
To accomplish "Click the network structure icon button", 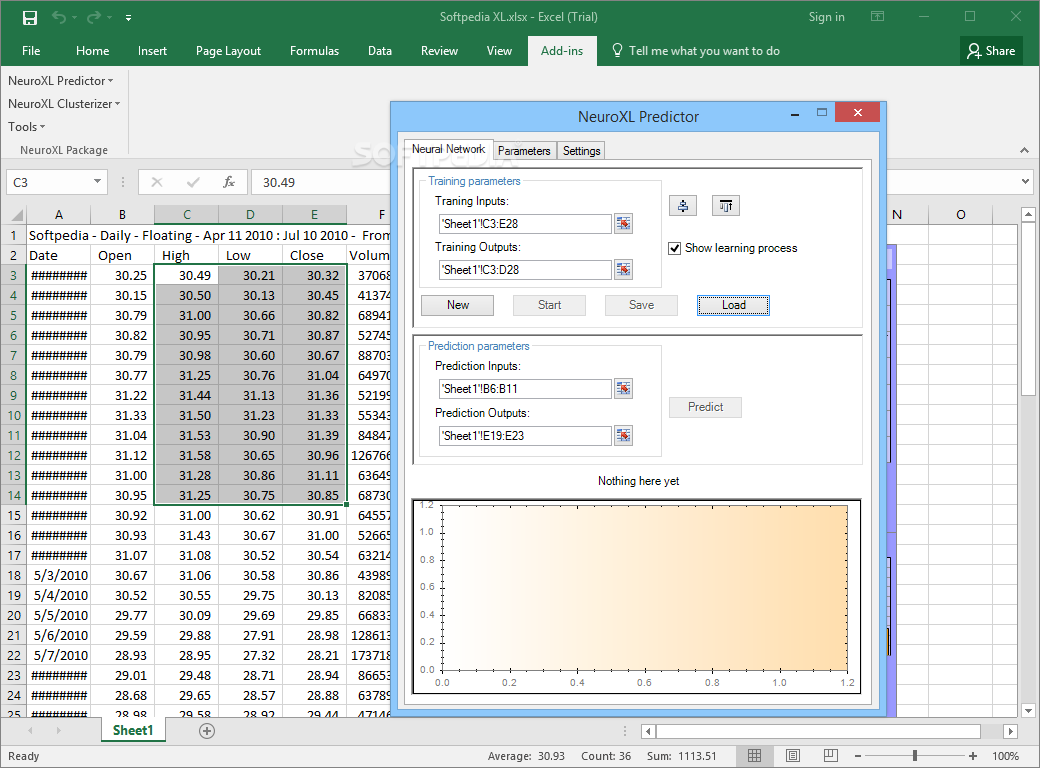I will tap(683, 206).
